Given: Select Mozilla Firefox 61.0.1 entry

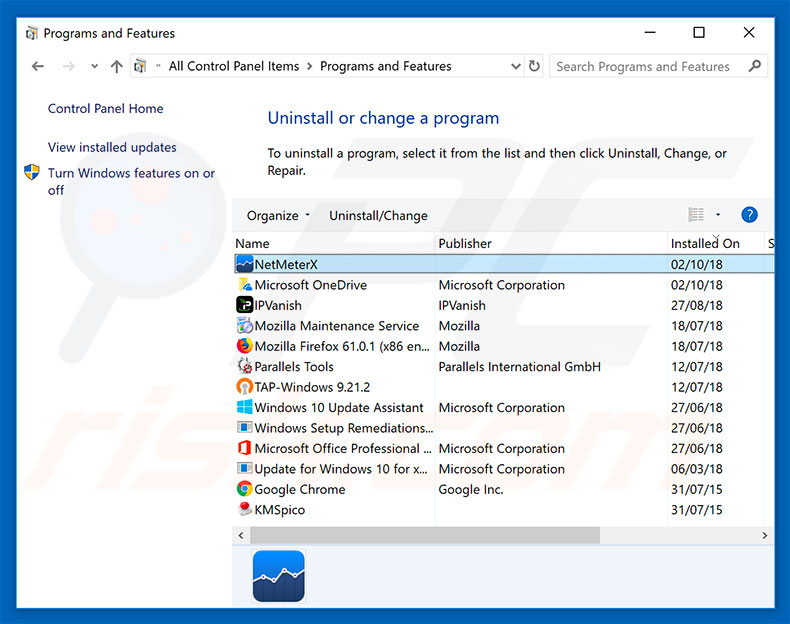Looking at the screenshot, I should pos(342,346).
